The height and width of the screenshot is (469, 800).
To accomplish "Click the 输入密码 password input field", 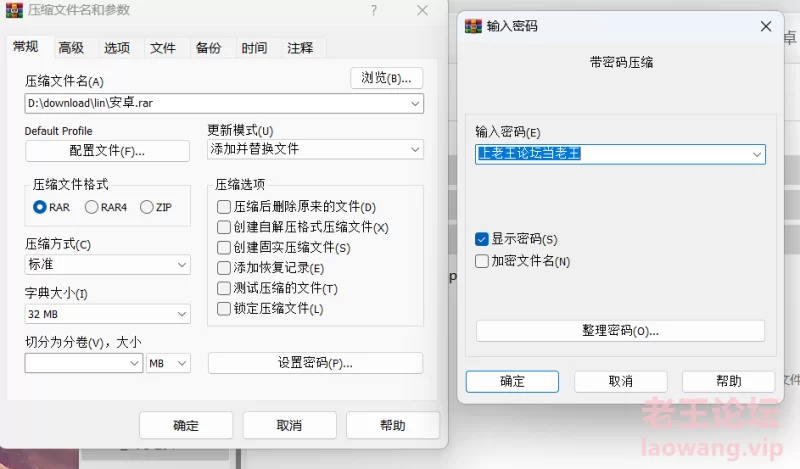I will (612, 154).
